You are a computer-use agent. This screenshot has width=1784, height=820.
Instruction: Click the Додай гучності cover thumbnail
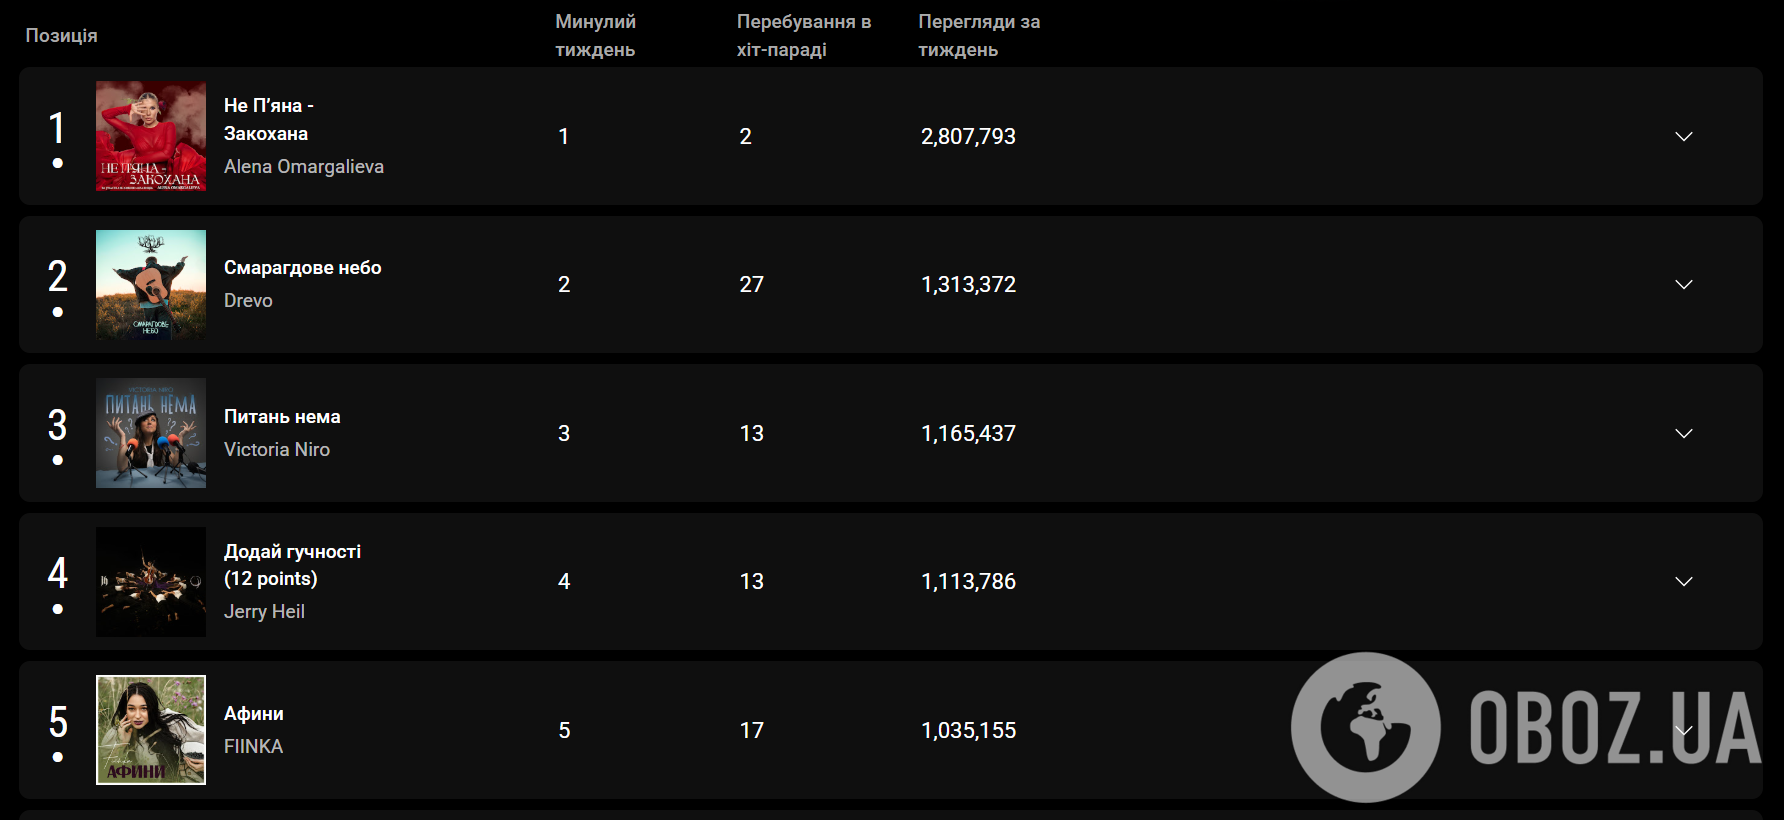point(151,581)
